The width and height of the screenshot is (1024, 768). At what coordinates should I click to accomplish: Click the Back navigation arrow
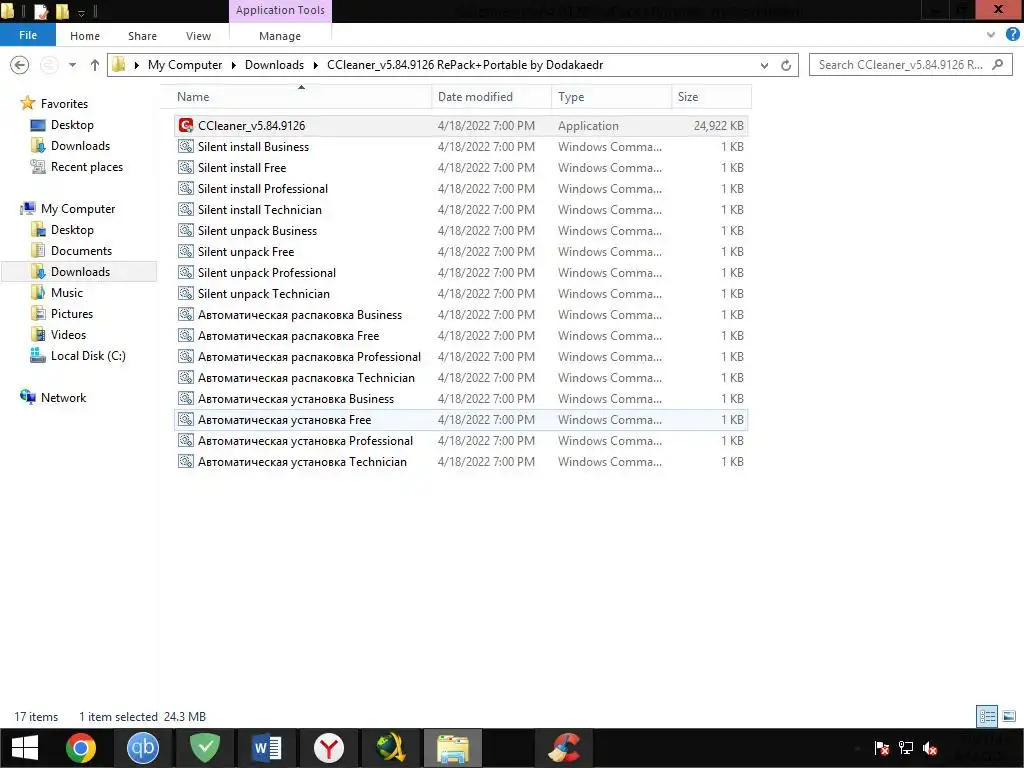click(20, 65)
